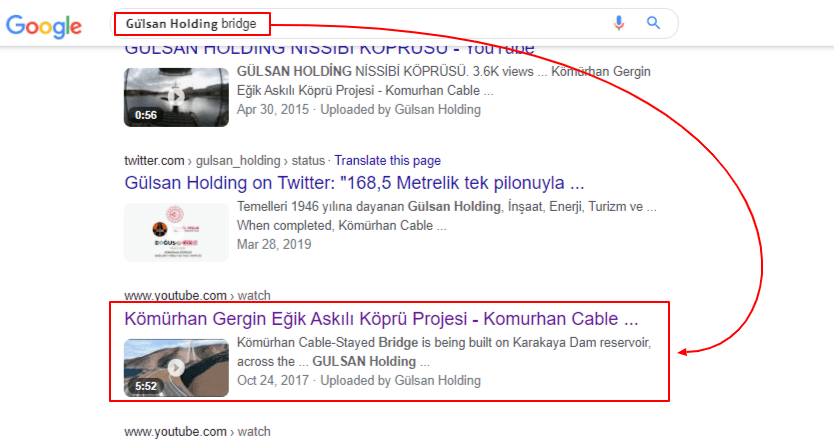Open the NİSSİBİ KÖPRÜSÜ YouTube result title
The image size is (834, 445).
329,48
